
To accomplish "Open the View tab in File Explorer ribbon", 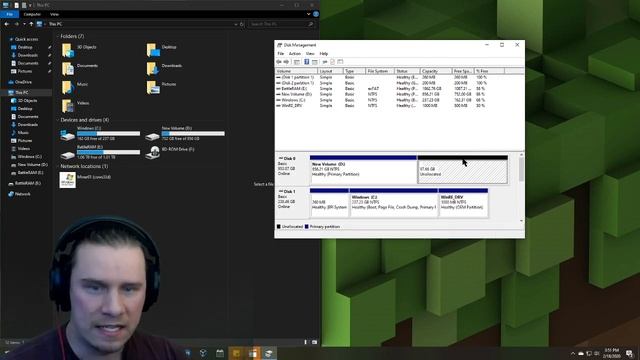I will click(54, 14).
